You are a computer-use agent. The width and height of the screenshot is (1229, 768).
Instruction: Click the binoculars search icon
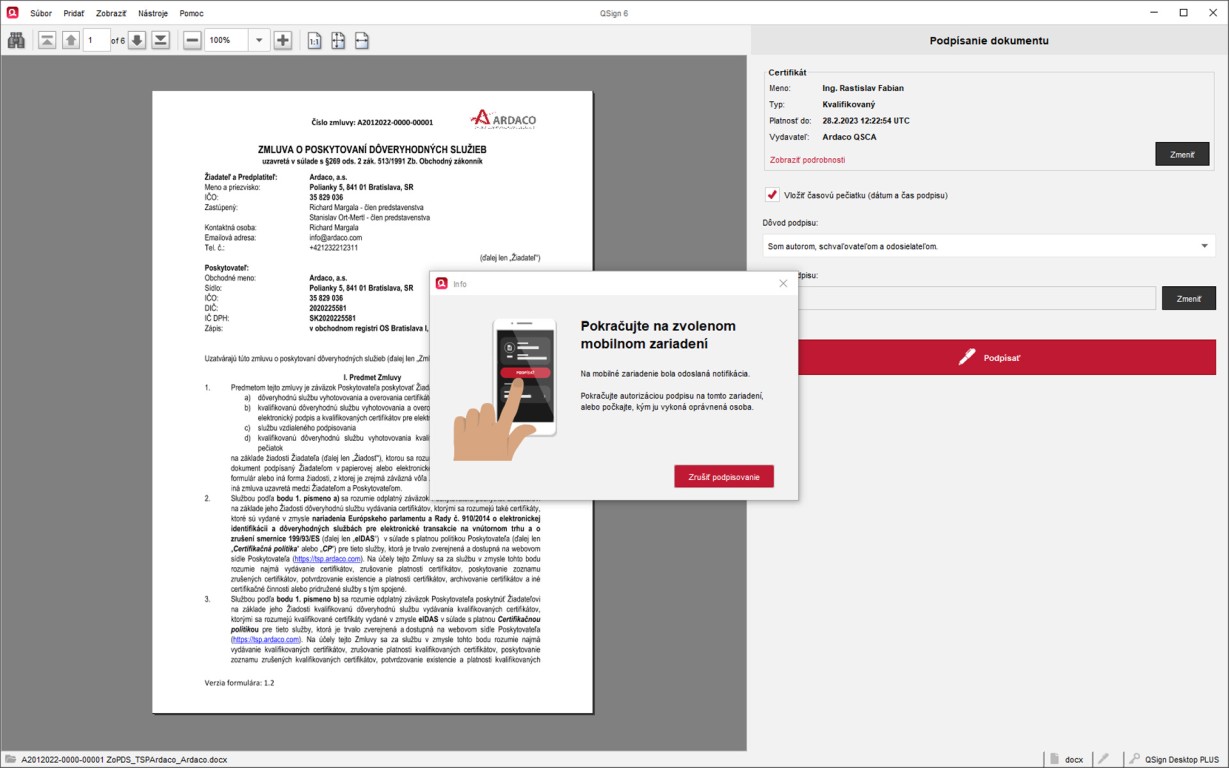point(16,40)
